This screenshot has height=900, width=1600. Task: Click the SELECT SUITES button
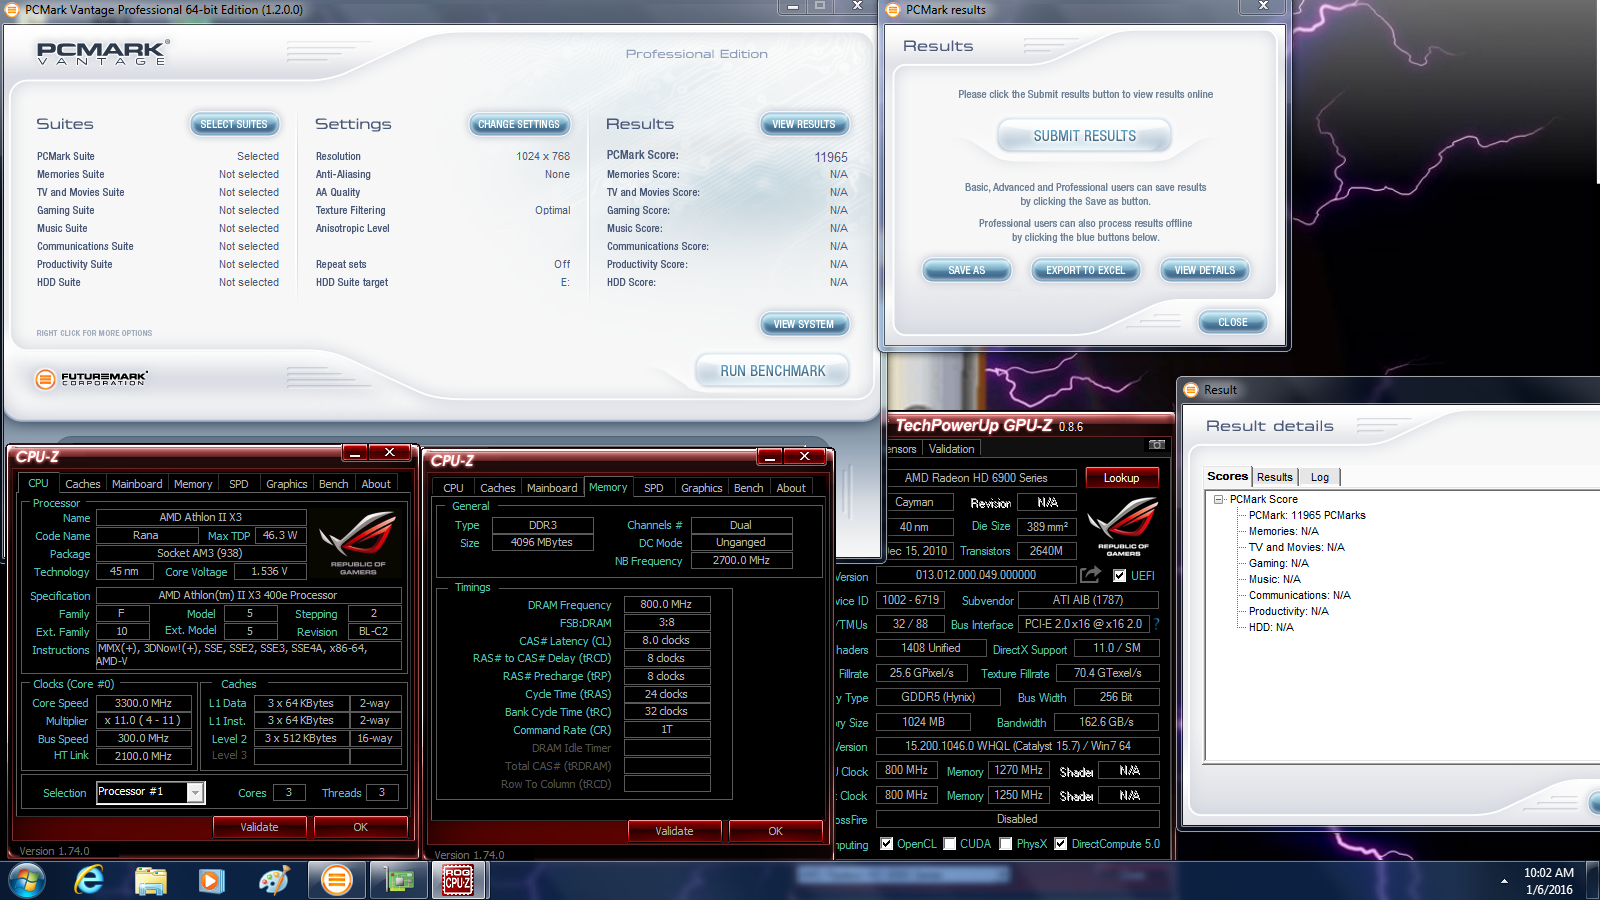click(x=234, y=124)
